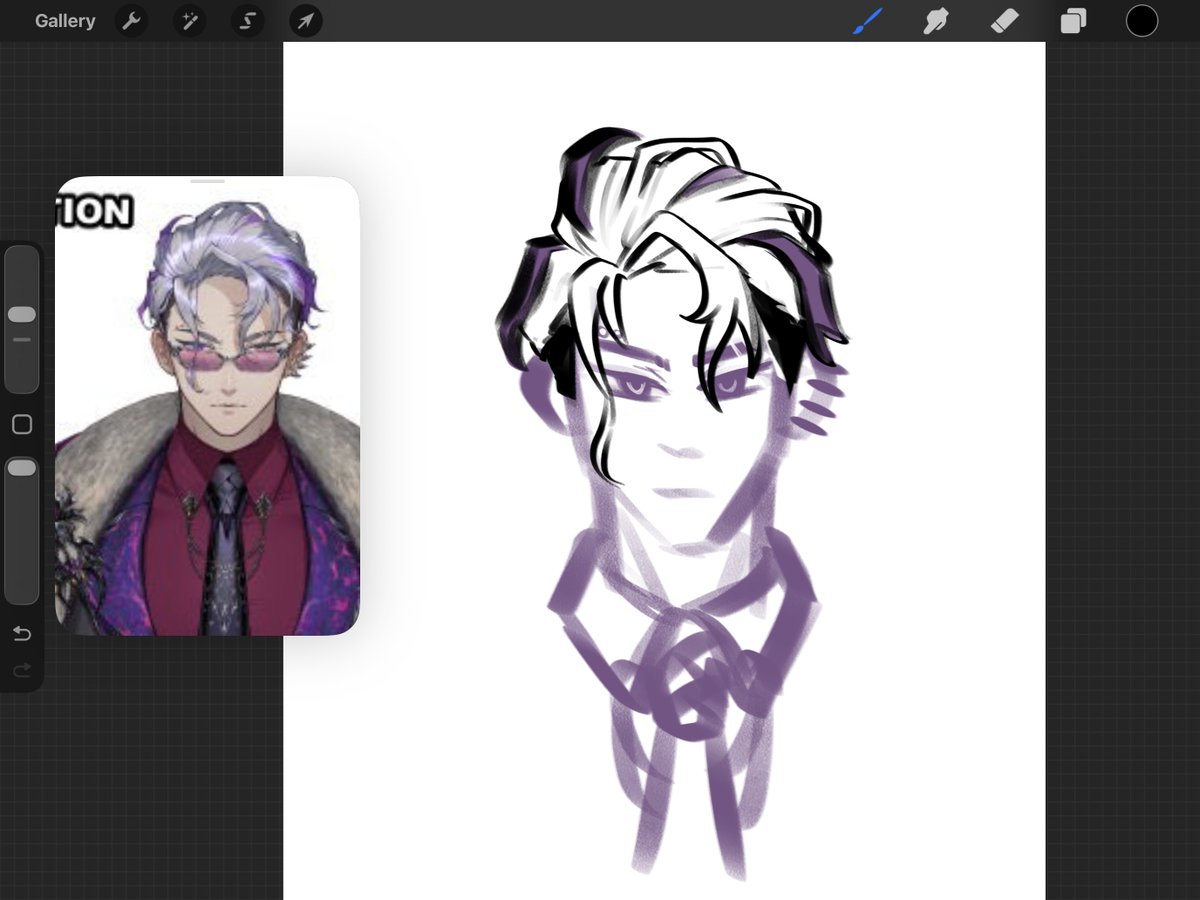The width and height of the screenshot is (1200, 900).
Task: Open the Layers panel
Action: tap(1073, 21)
